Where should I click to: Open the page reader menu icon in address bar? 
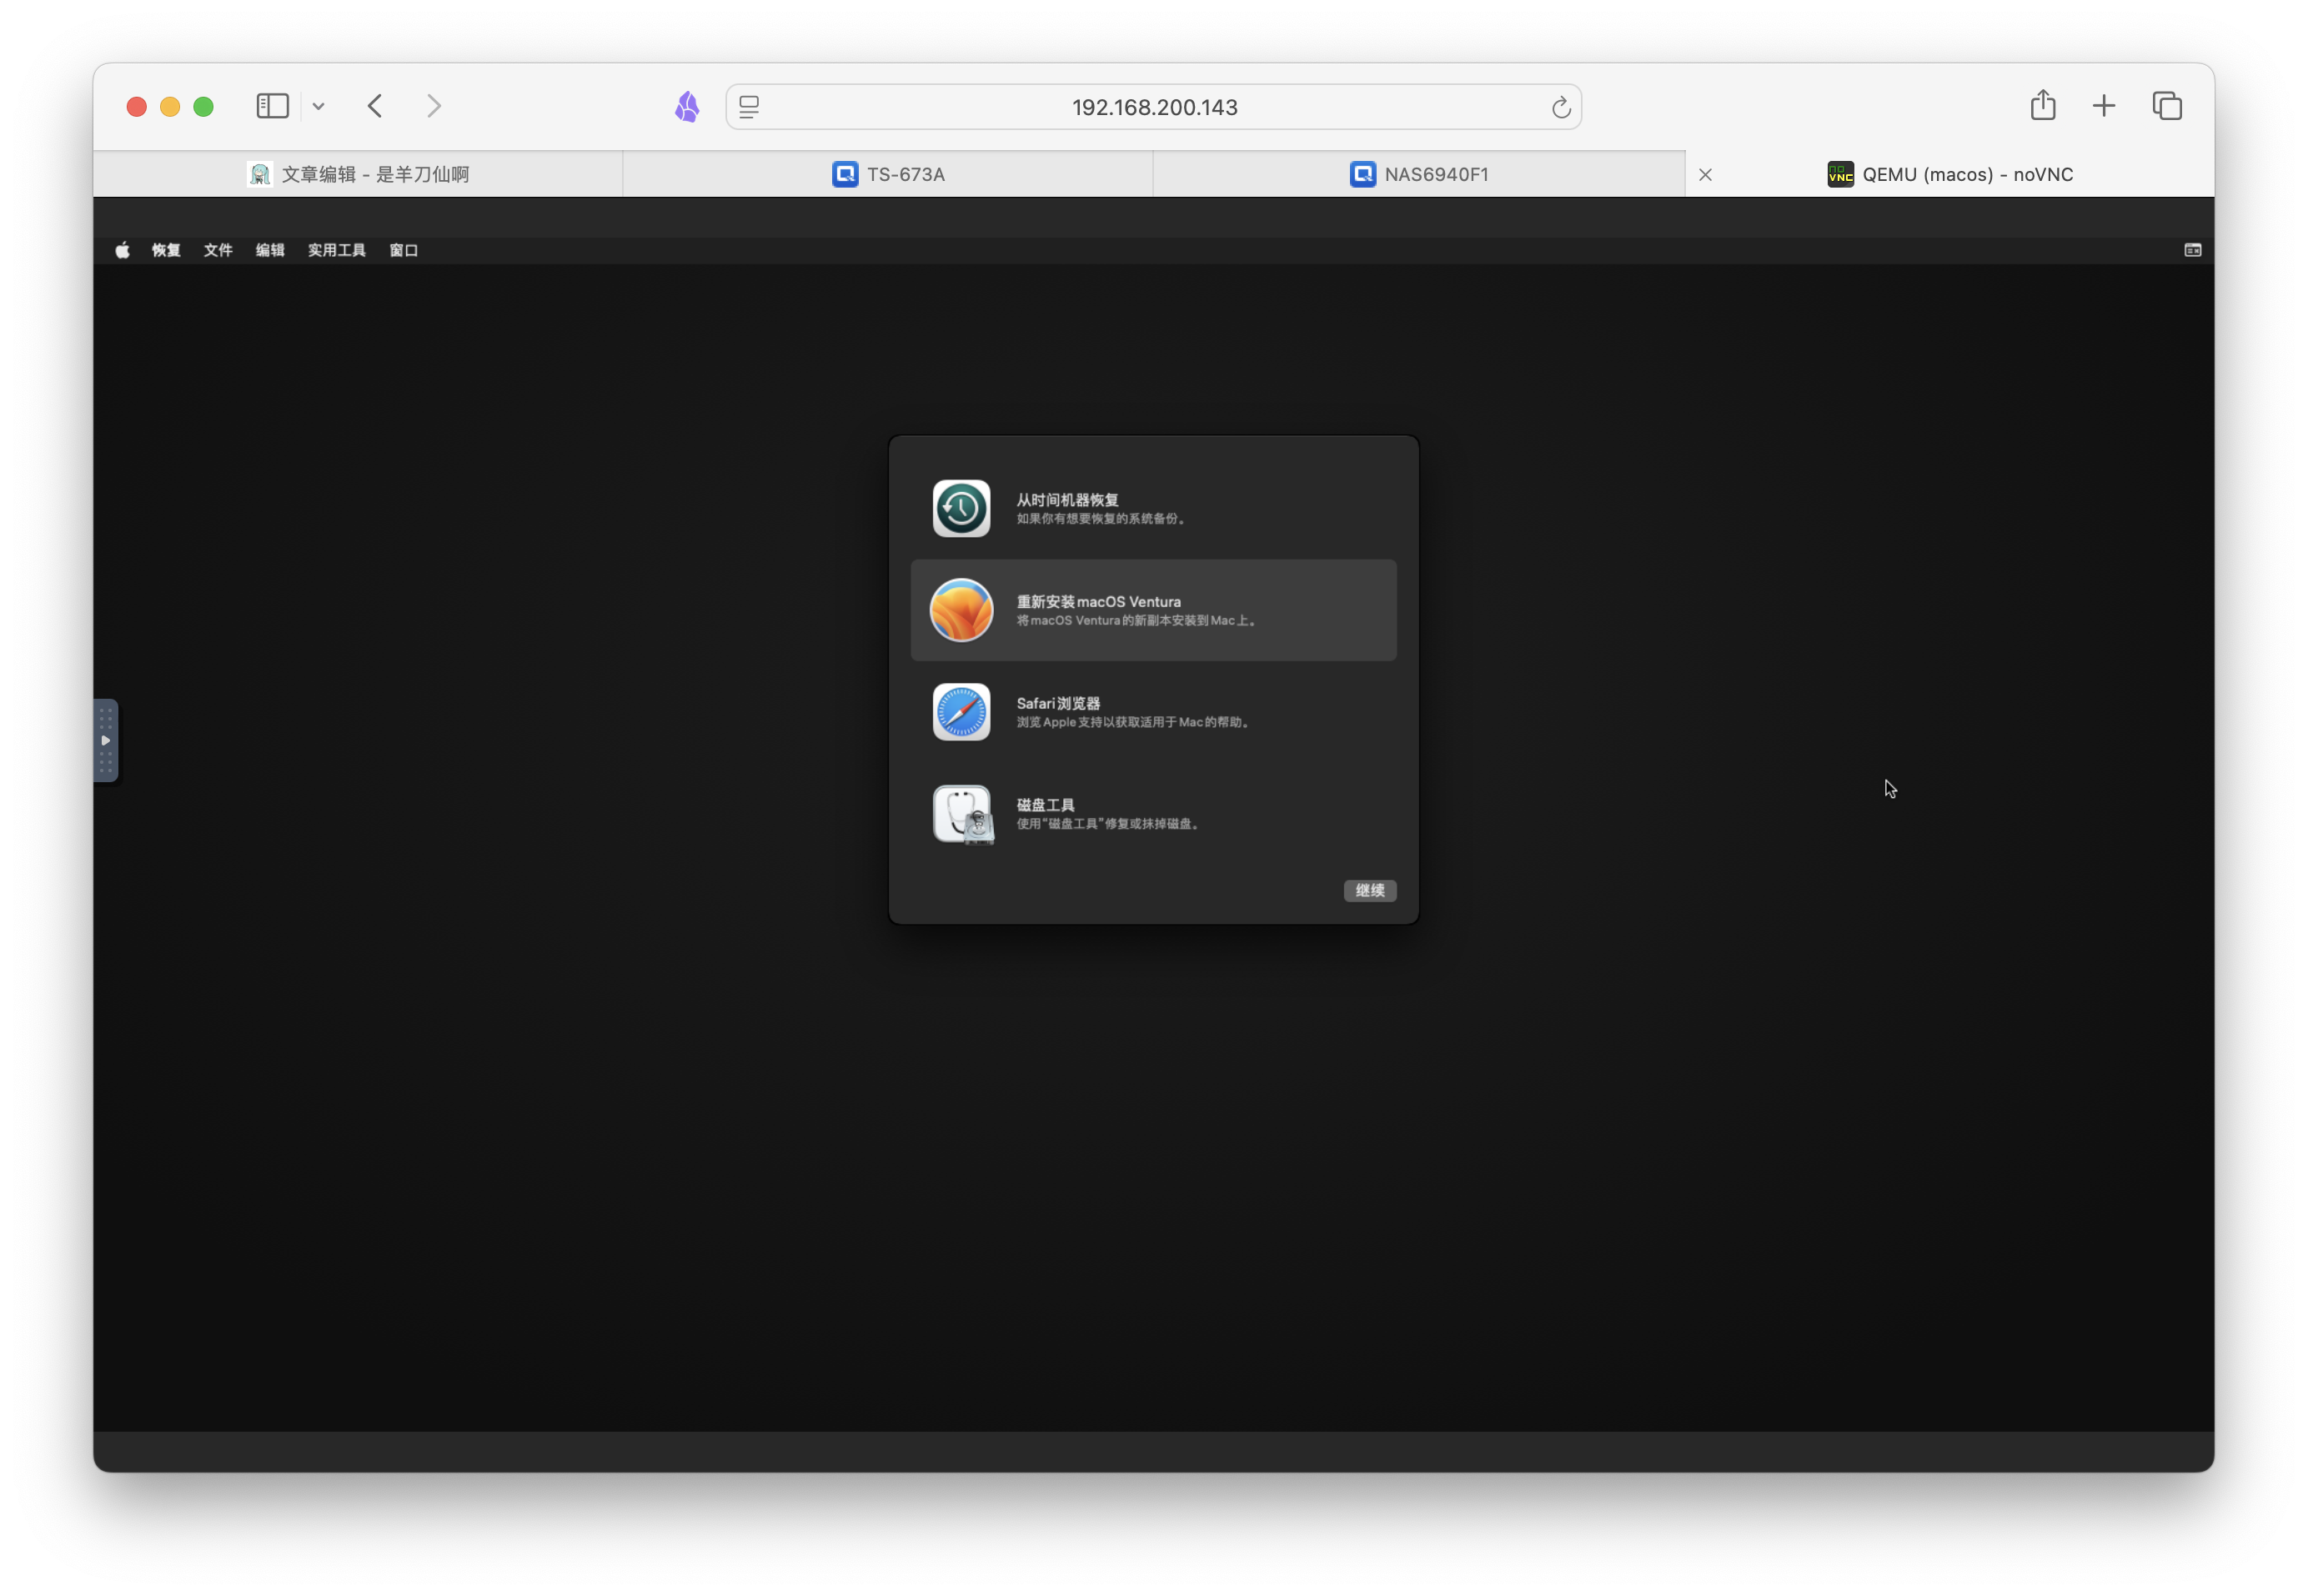749,107
